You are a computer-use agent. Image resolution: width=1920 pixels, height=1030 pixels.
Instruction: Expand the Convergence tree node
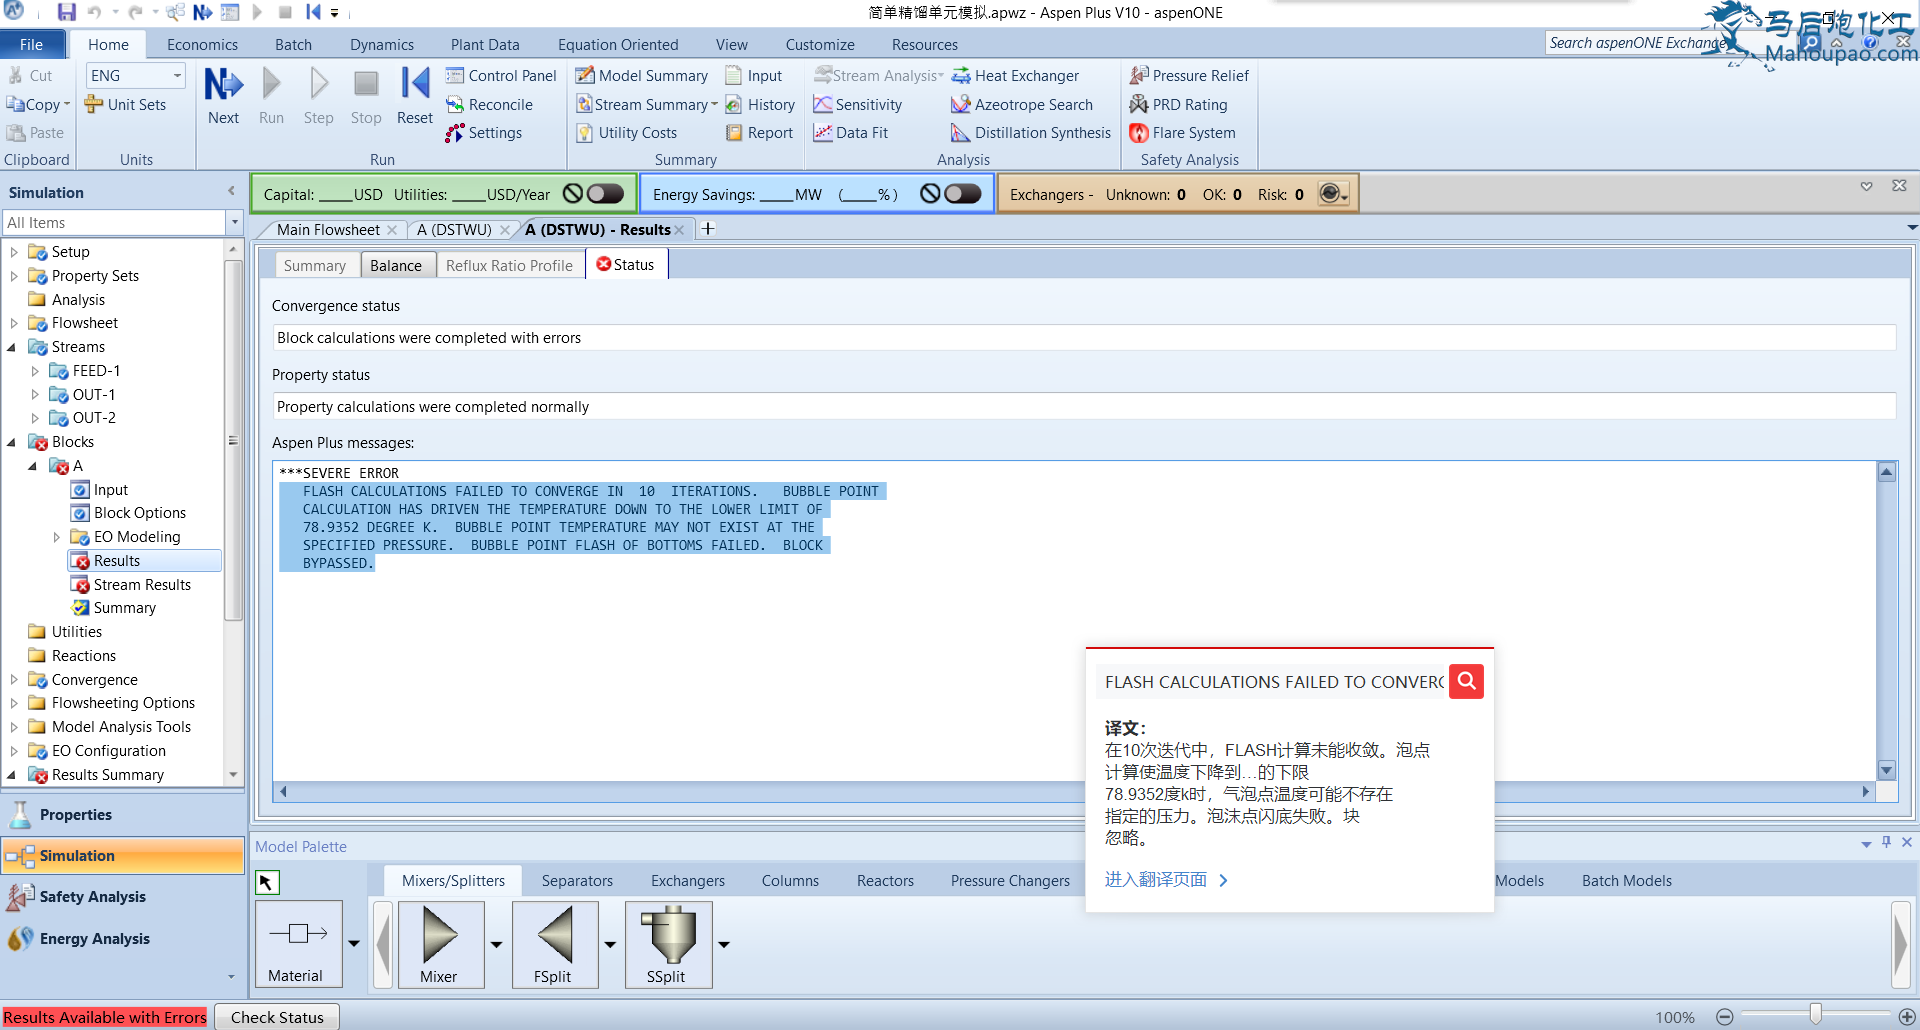[x=13, y=680]
